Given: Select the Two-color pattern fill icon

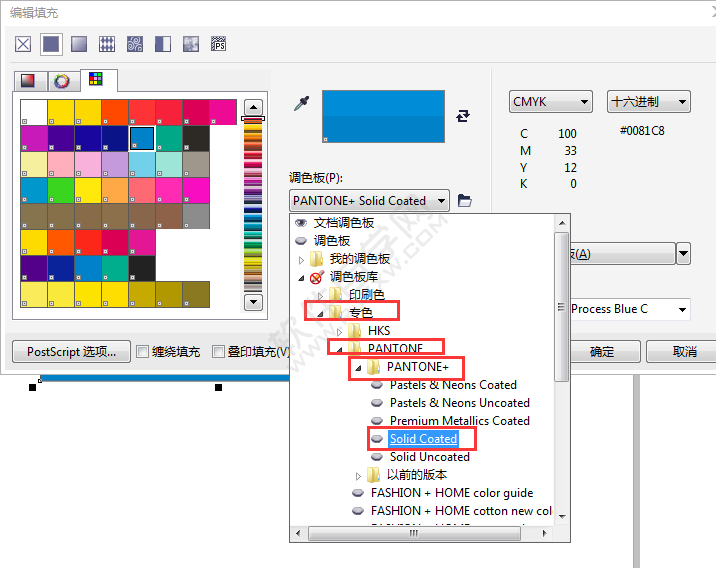Looking at the screenshot, I should tap(163, 44).
